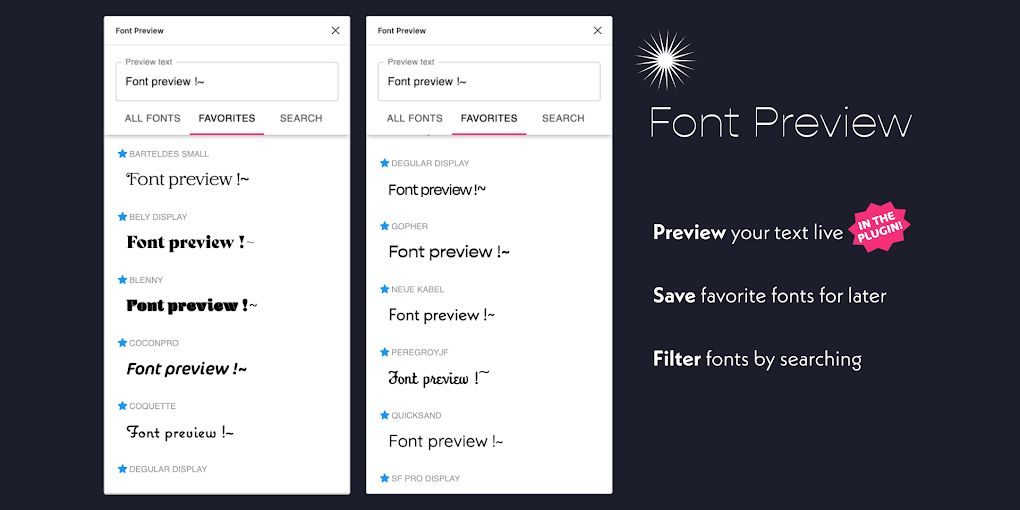Image resolution: width=1020 pixels, height=510 pixels.
Task: Click the Bely Display font name label
Action: click(158, 217)
